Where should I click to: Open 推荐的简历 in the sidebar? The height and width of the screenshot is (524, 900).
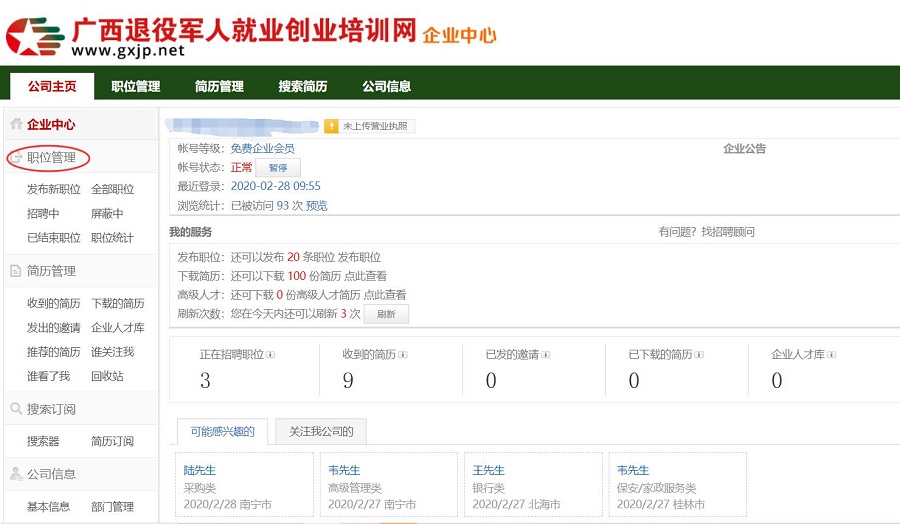54,352
